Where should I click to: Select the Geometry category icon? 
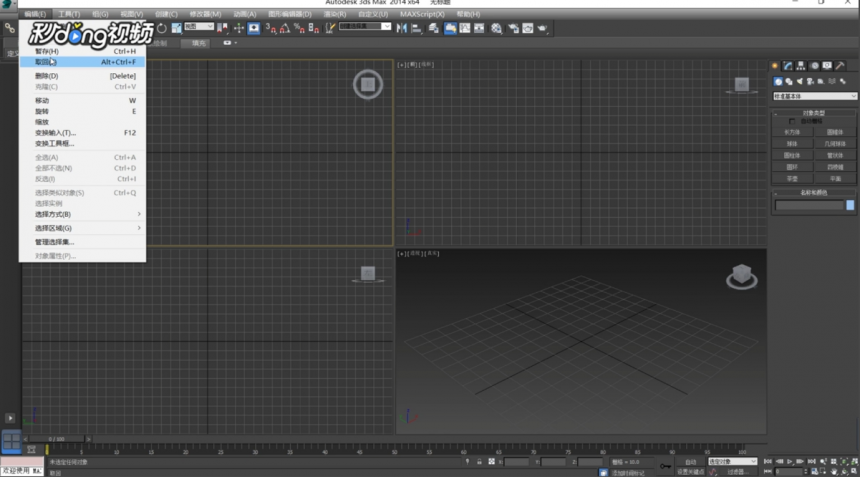tap(778, 82)
